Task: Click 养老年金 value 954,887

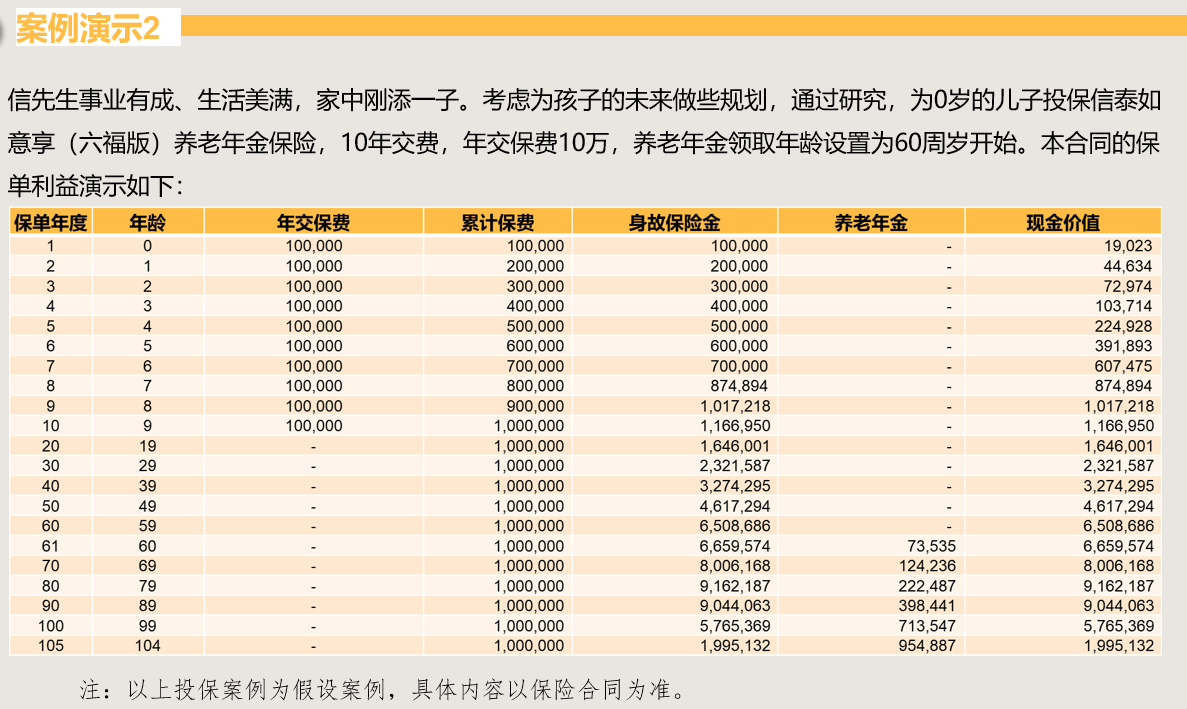Action: [927, 646]
